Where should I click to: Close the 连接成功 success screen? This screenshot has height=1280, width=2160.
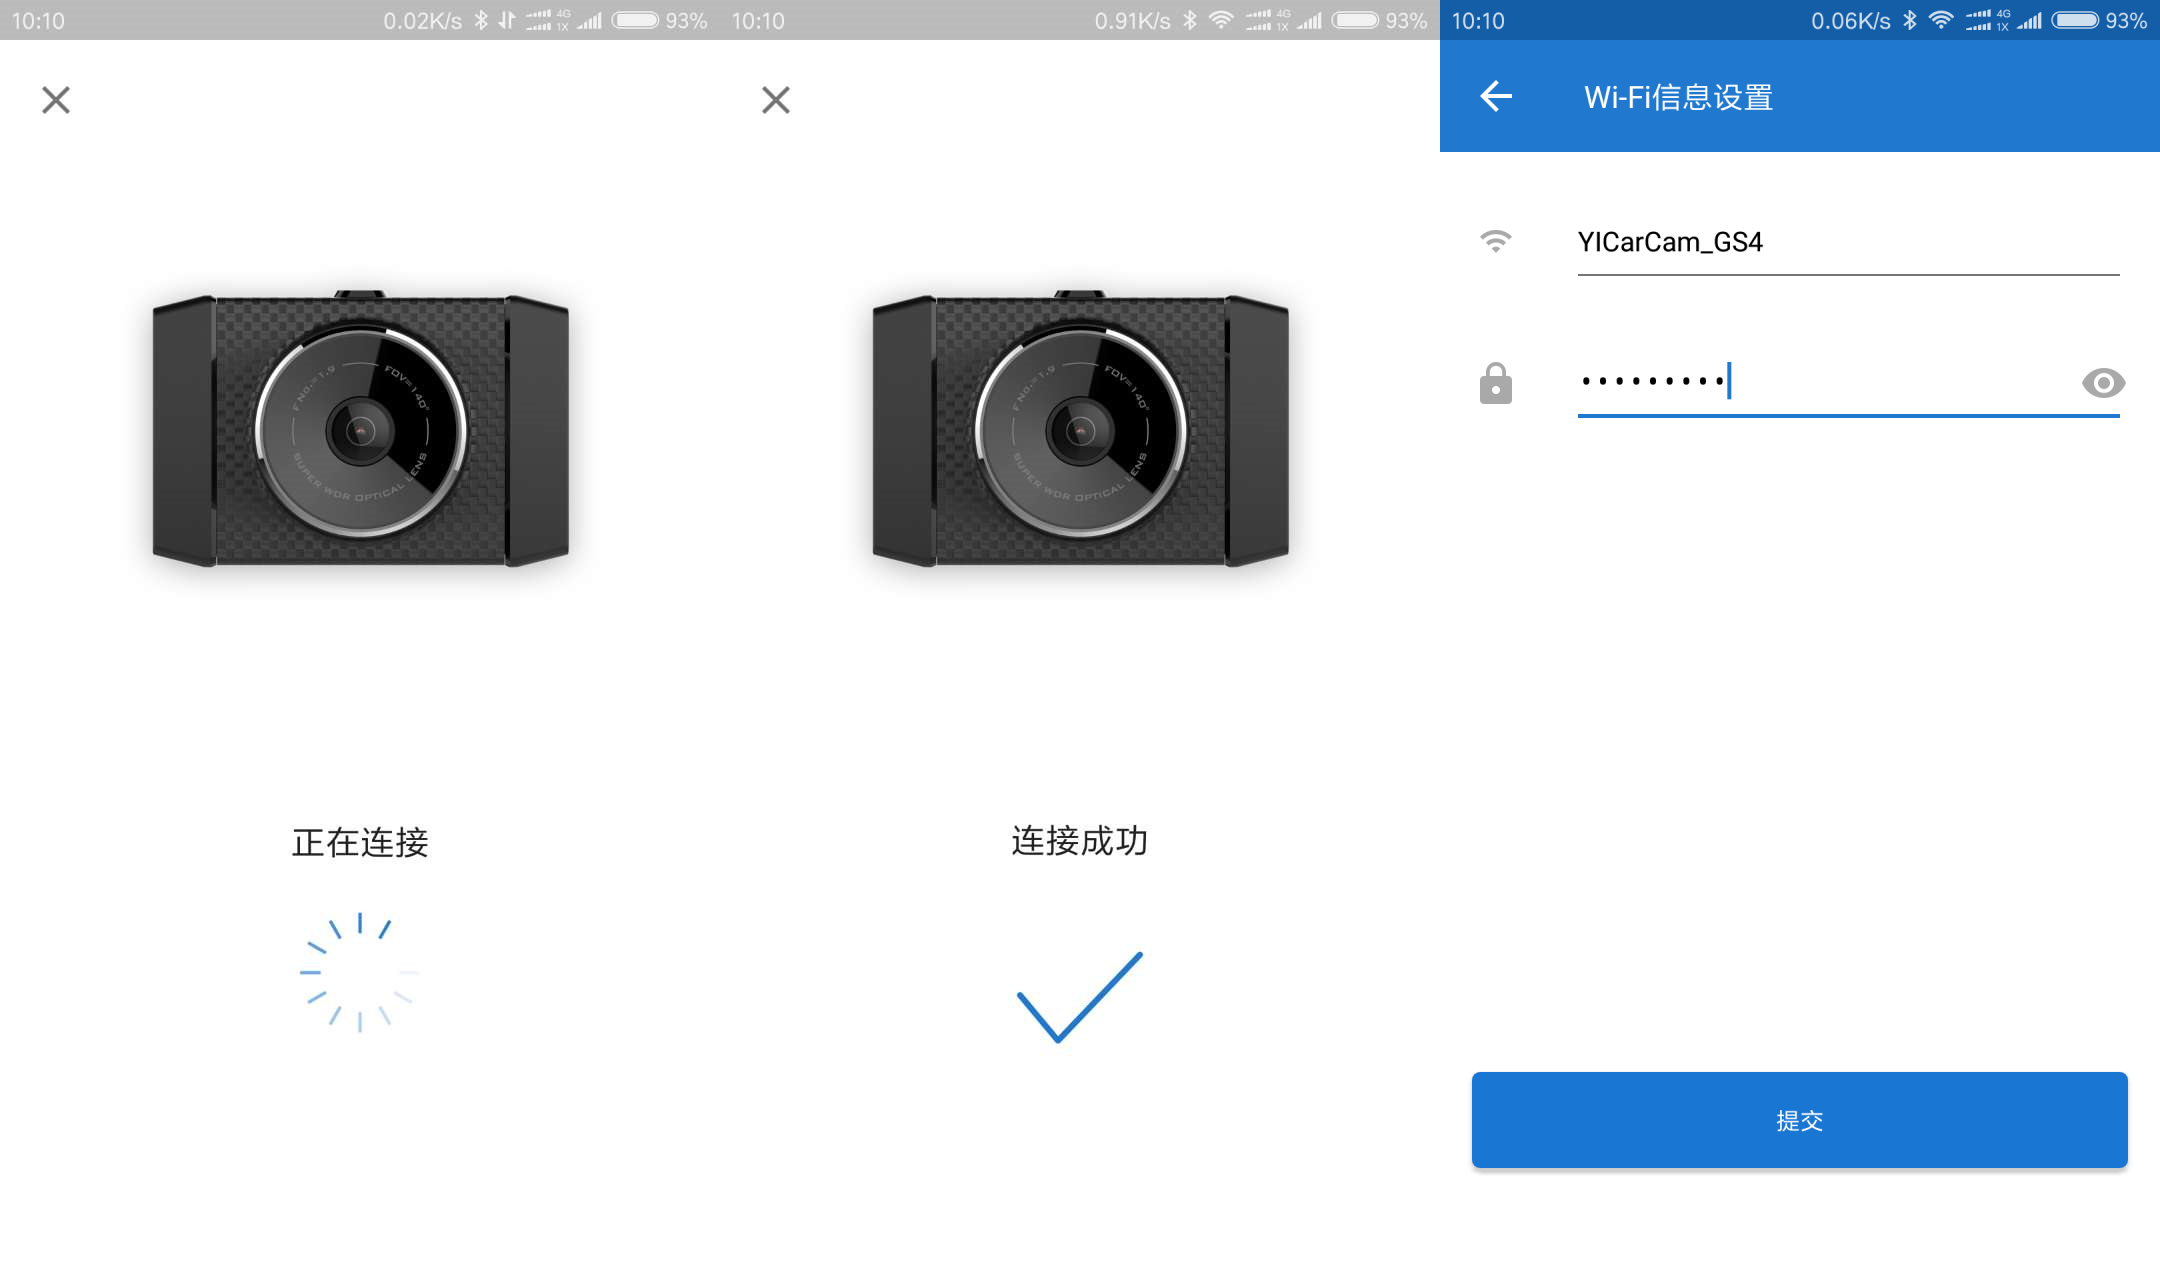(x=775, y=99)
